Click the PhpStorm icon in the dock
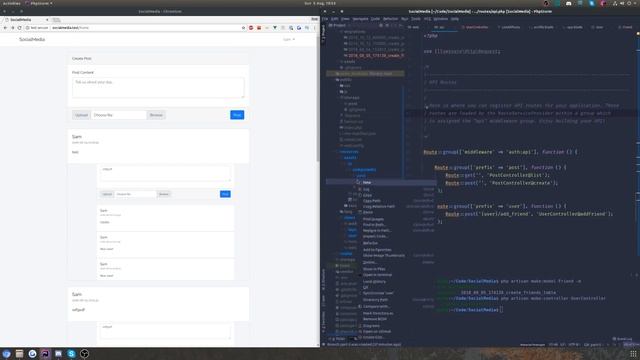Screen dimensions: 640x360 click(45, 354)
